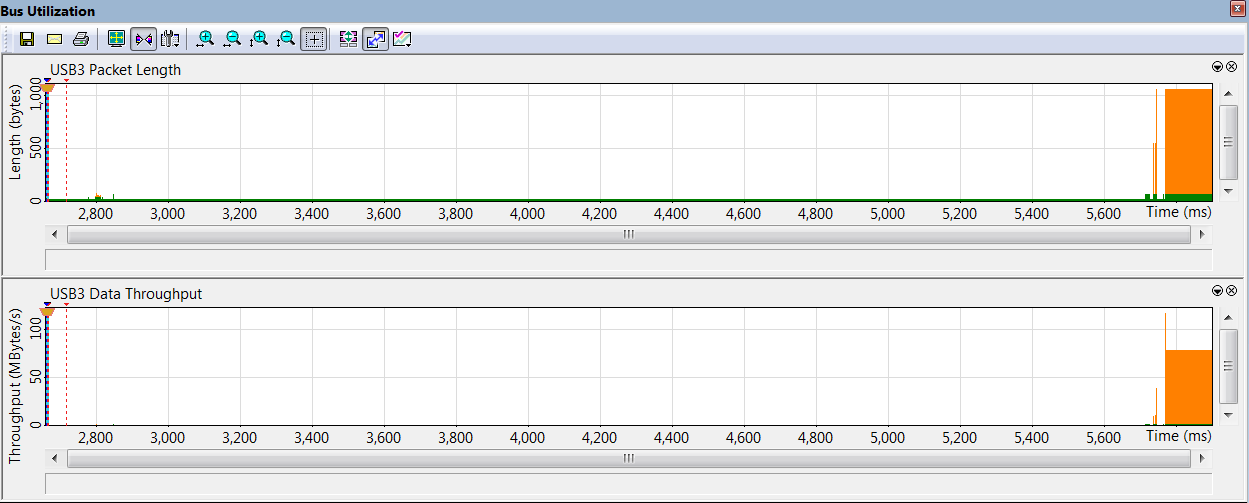
Task: Click the full screen monitor icon
Action: point(116,39)
